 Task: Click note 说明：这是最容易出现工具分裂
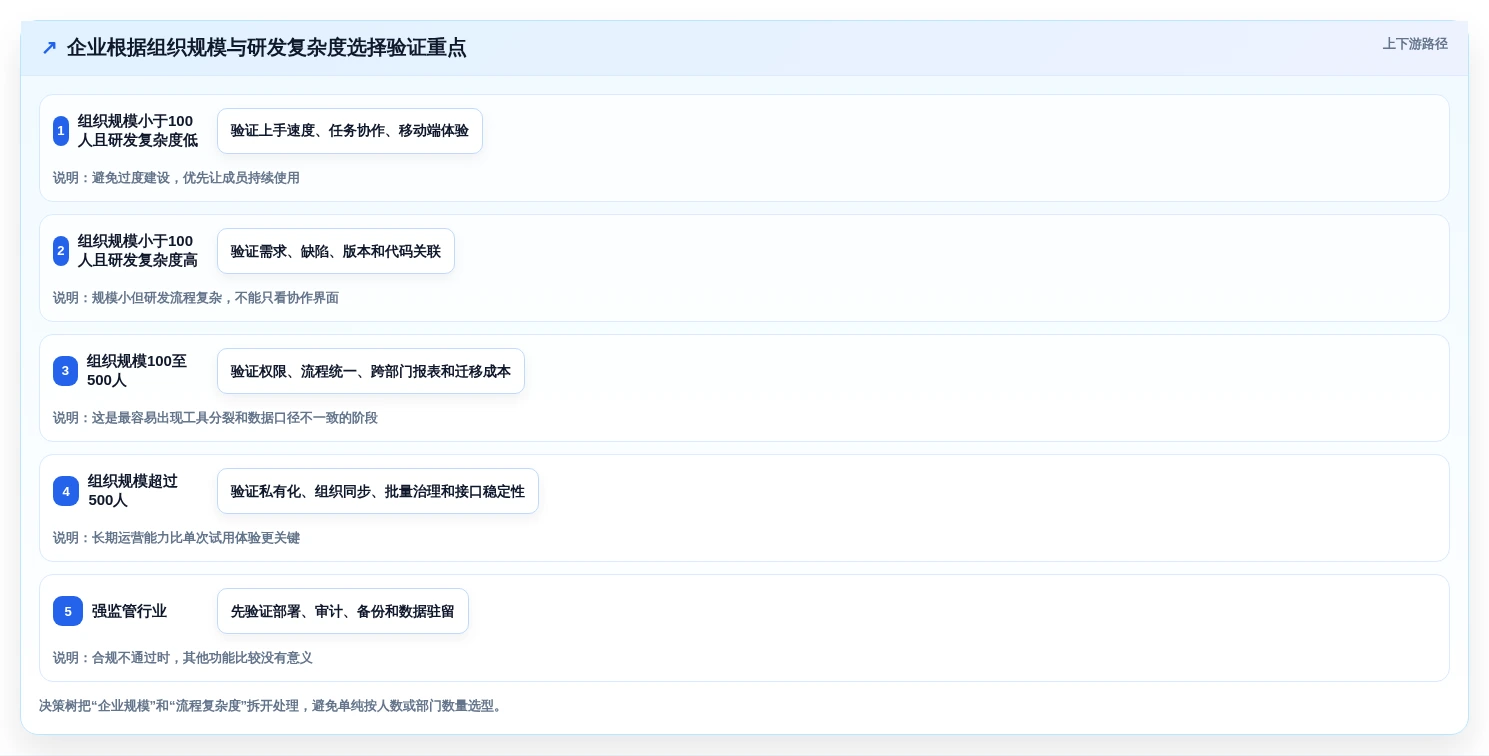coord(215,418)
